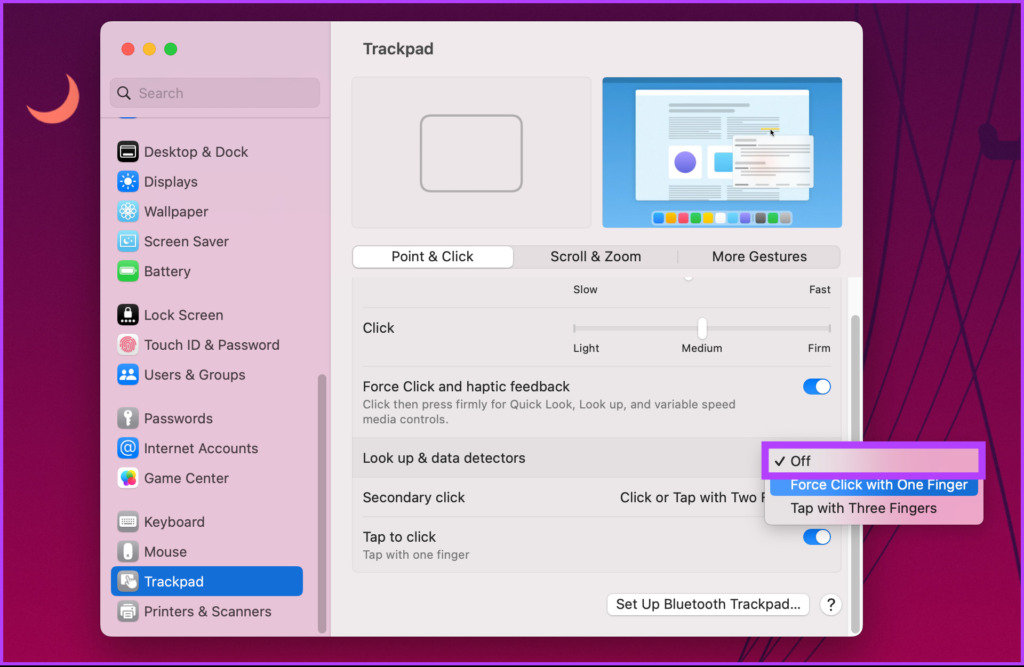
Task: Switch to the Point & Click tab
Action: click(432, 257)
